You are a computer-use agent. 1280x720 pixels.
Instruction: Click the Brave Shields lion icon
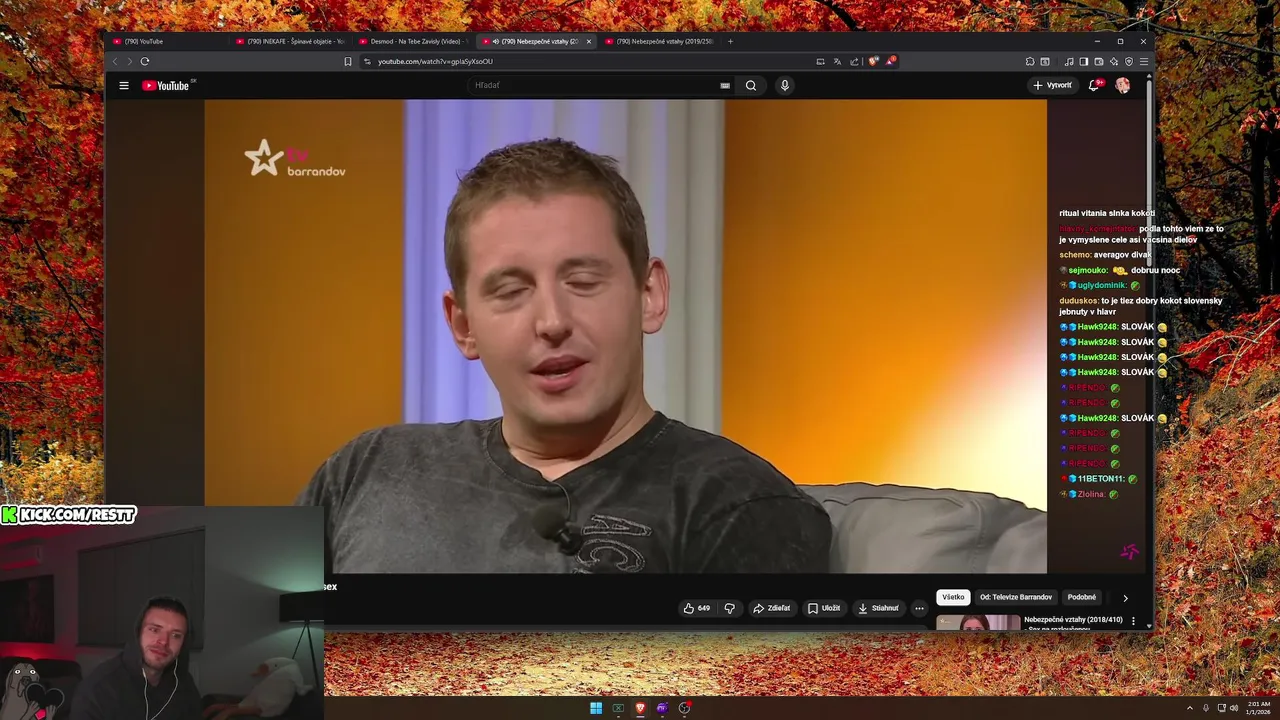tap(873, 61)
